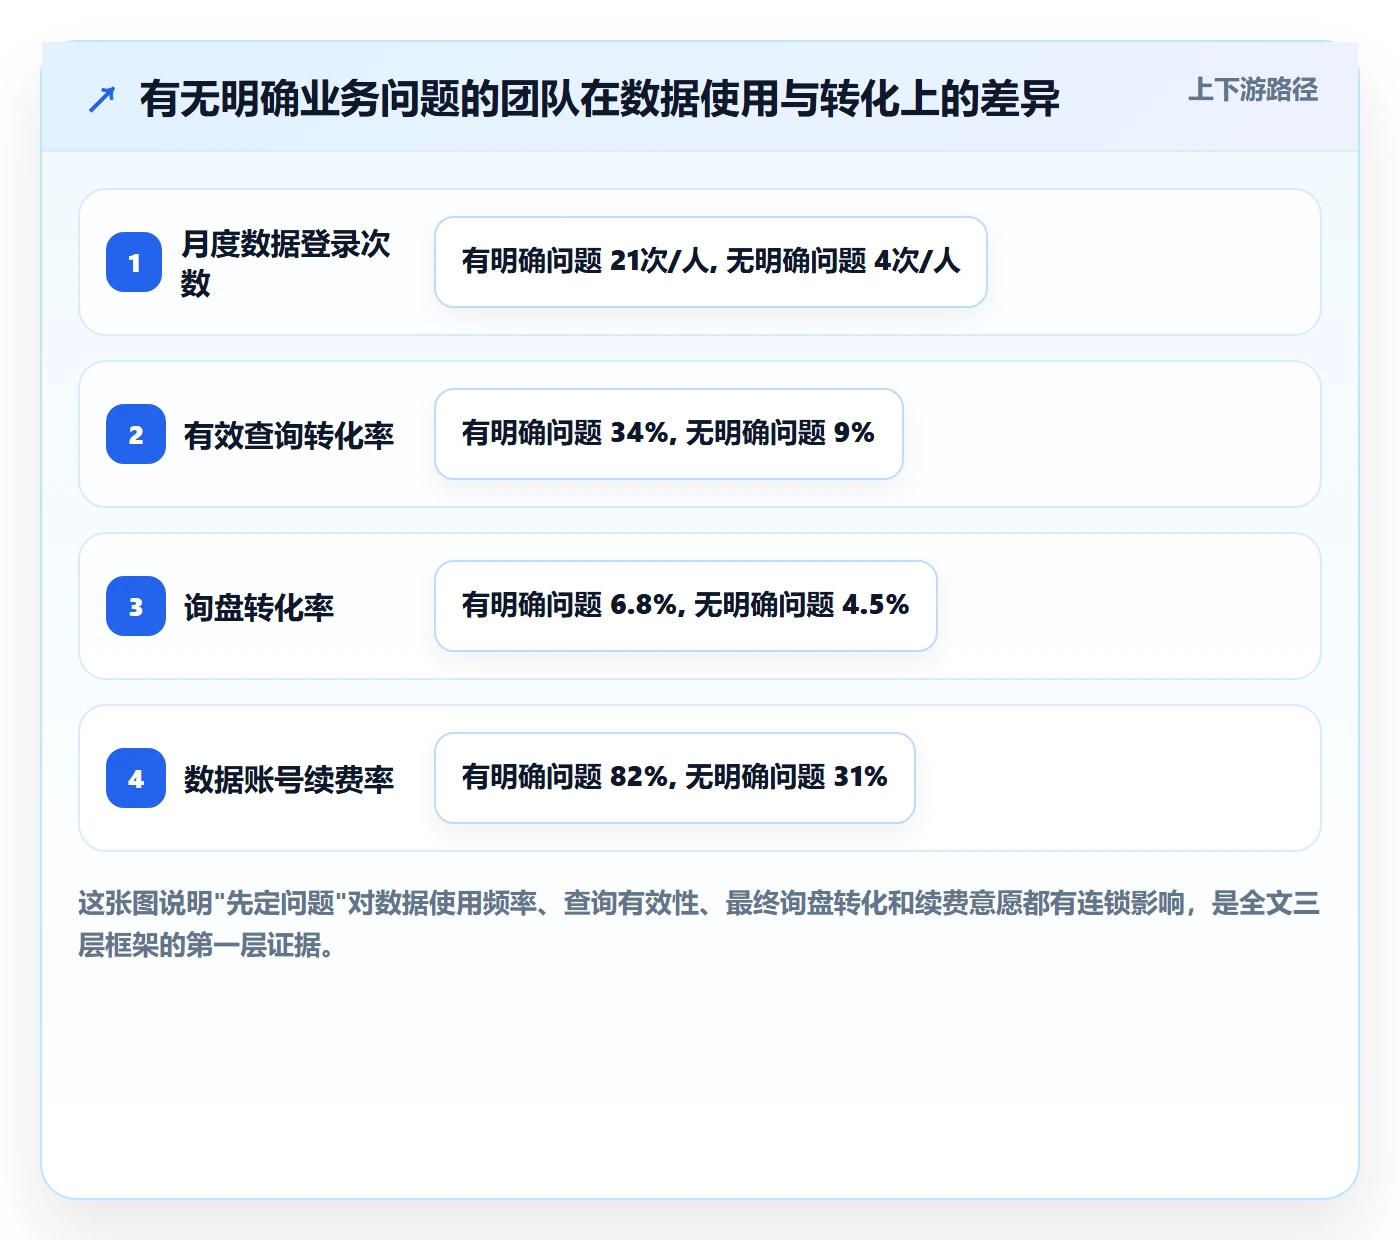This screenshot has height=1240, width=1400.
Task: Click the step 2 number badge
Action: coord(136,434)
